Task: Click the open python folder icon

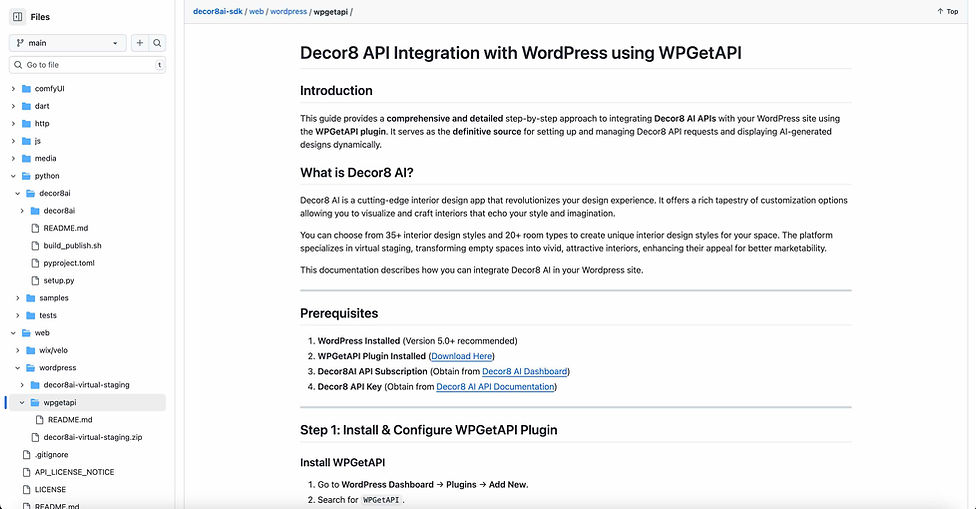Action: pyautogui.click(x=26, y=176)
